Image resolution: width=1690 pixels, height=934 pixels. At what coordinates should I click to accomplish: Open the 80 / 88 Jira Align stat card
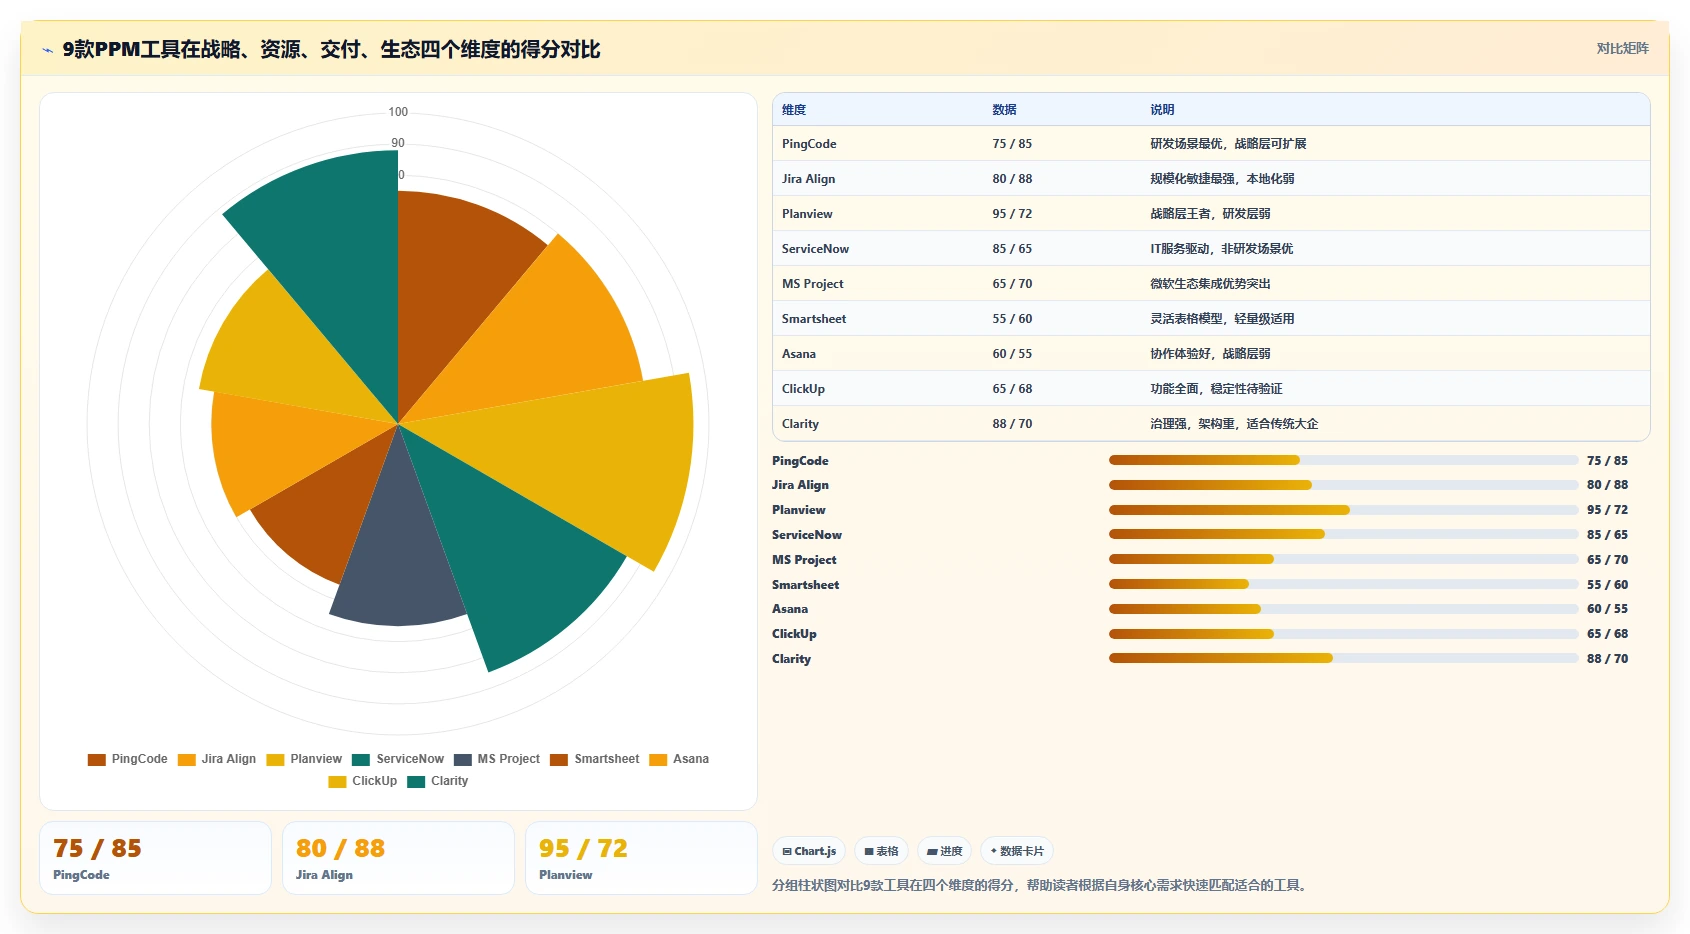tap(398, 858)
